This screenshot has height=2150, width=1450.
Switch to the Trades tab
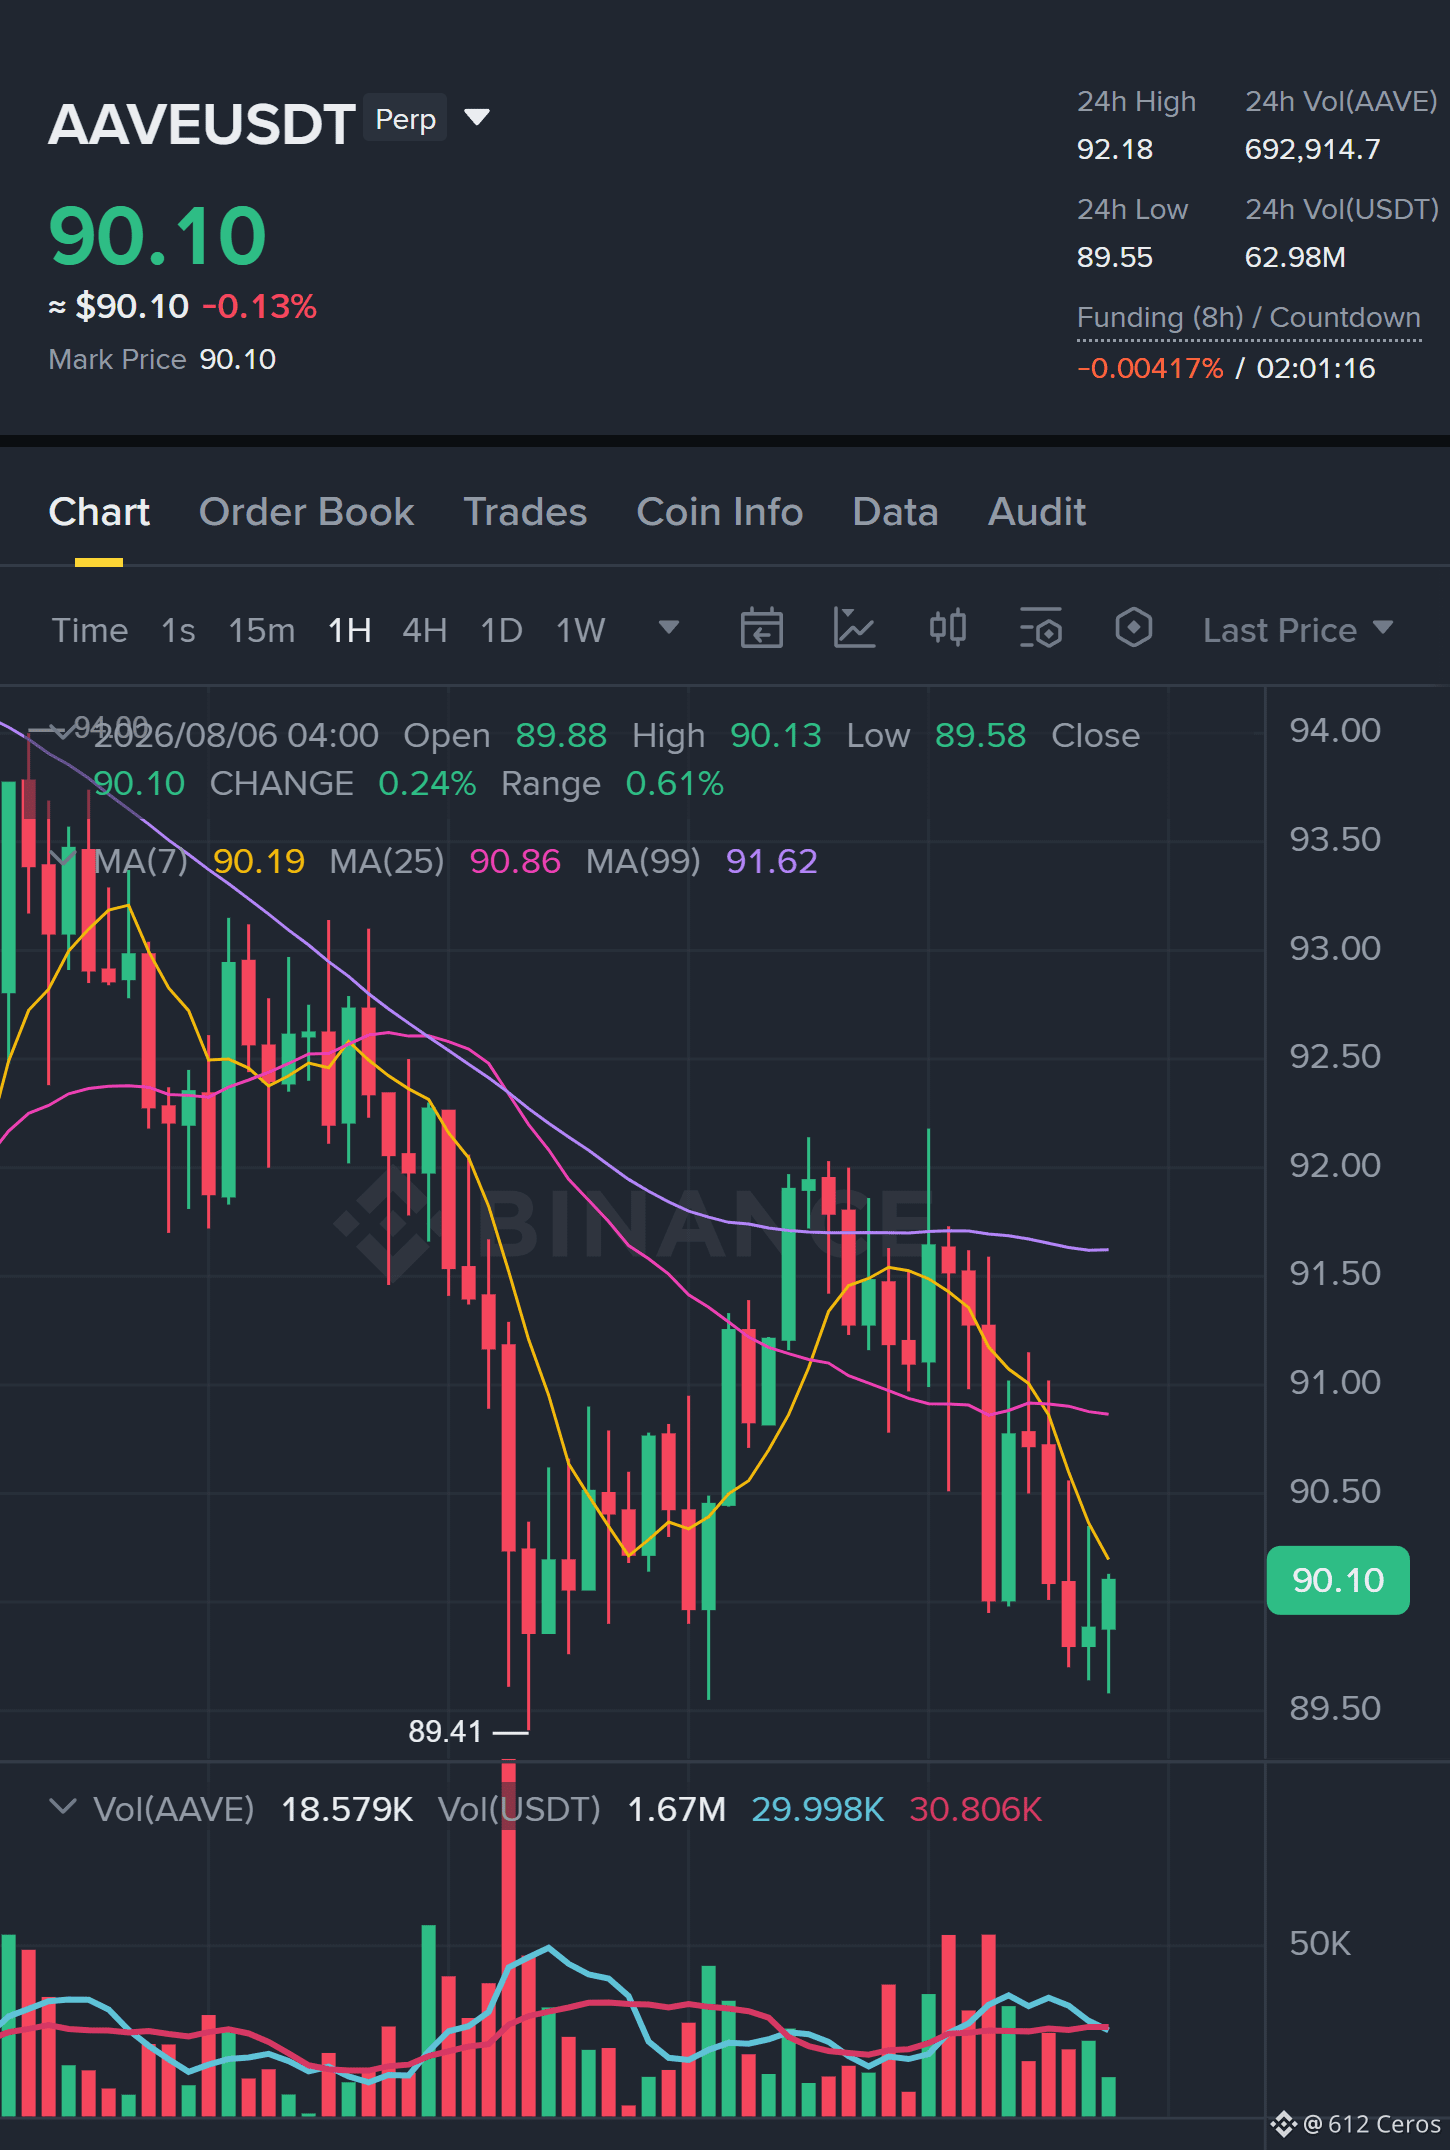pyautogui.click(x=525, y=512)
